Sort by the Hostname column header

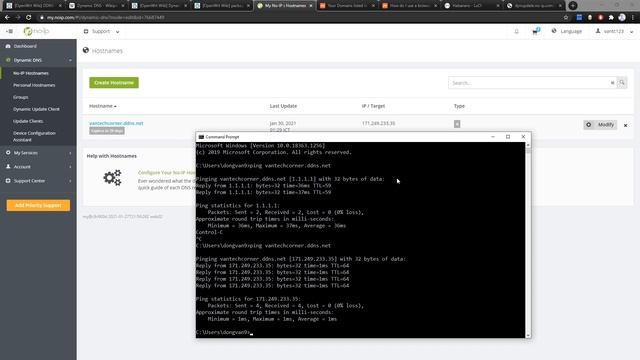[x=102, y=106]
